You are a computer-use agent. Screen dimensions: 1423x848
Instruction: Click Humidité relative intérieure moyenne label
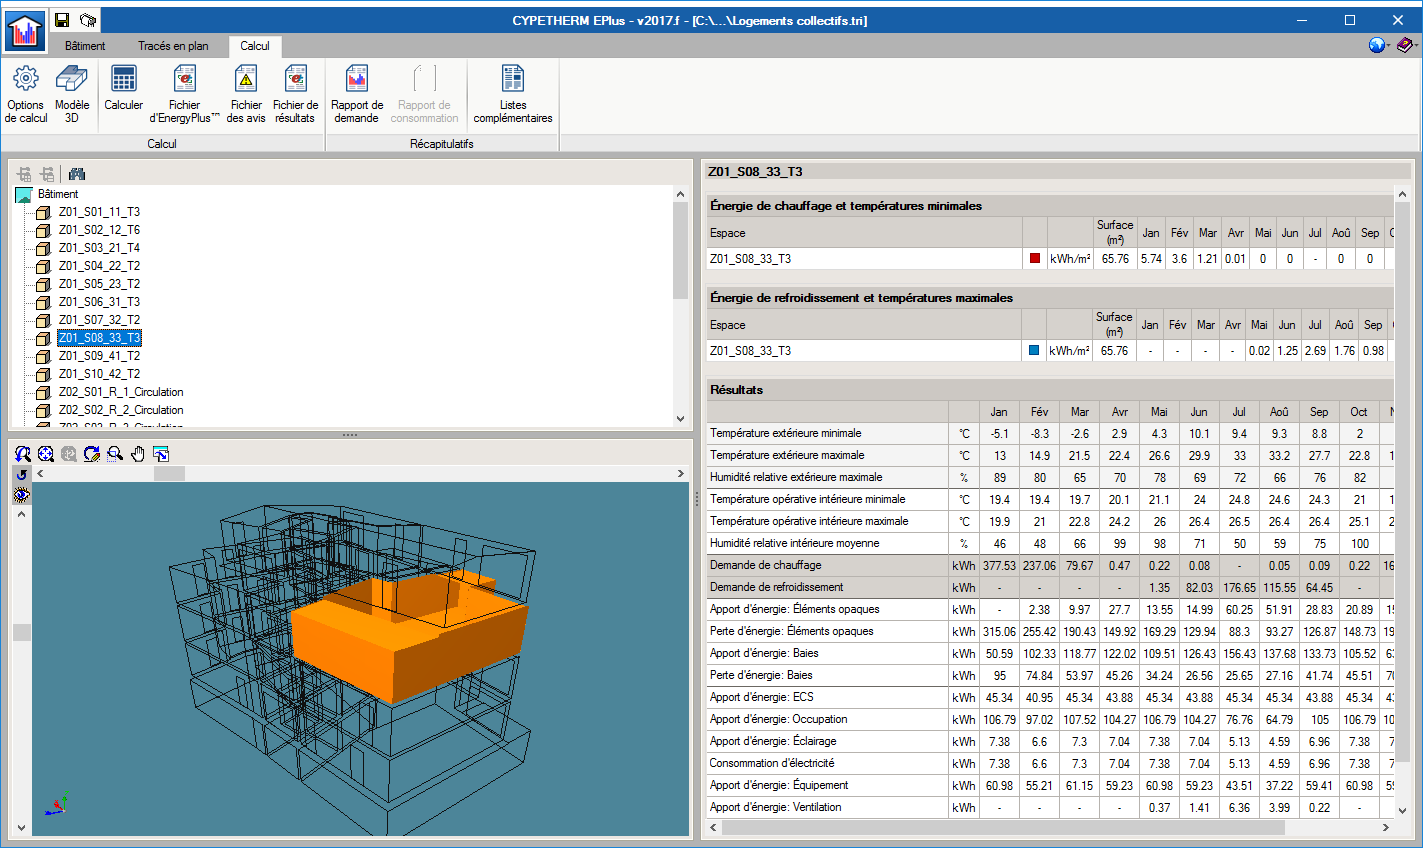pyautogui.click(x=795, y=543)
